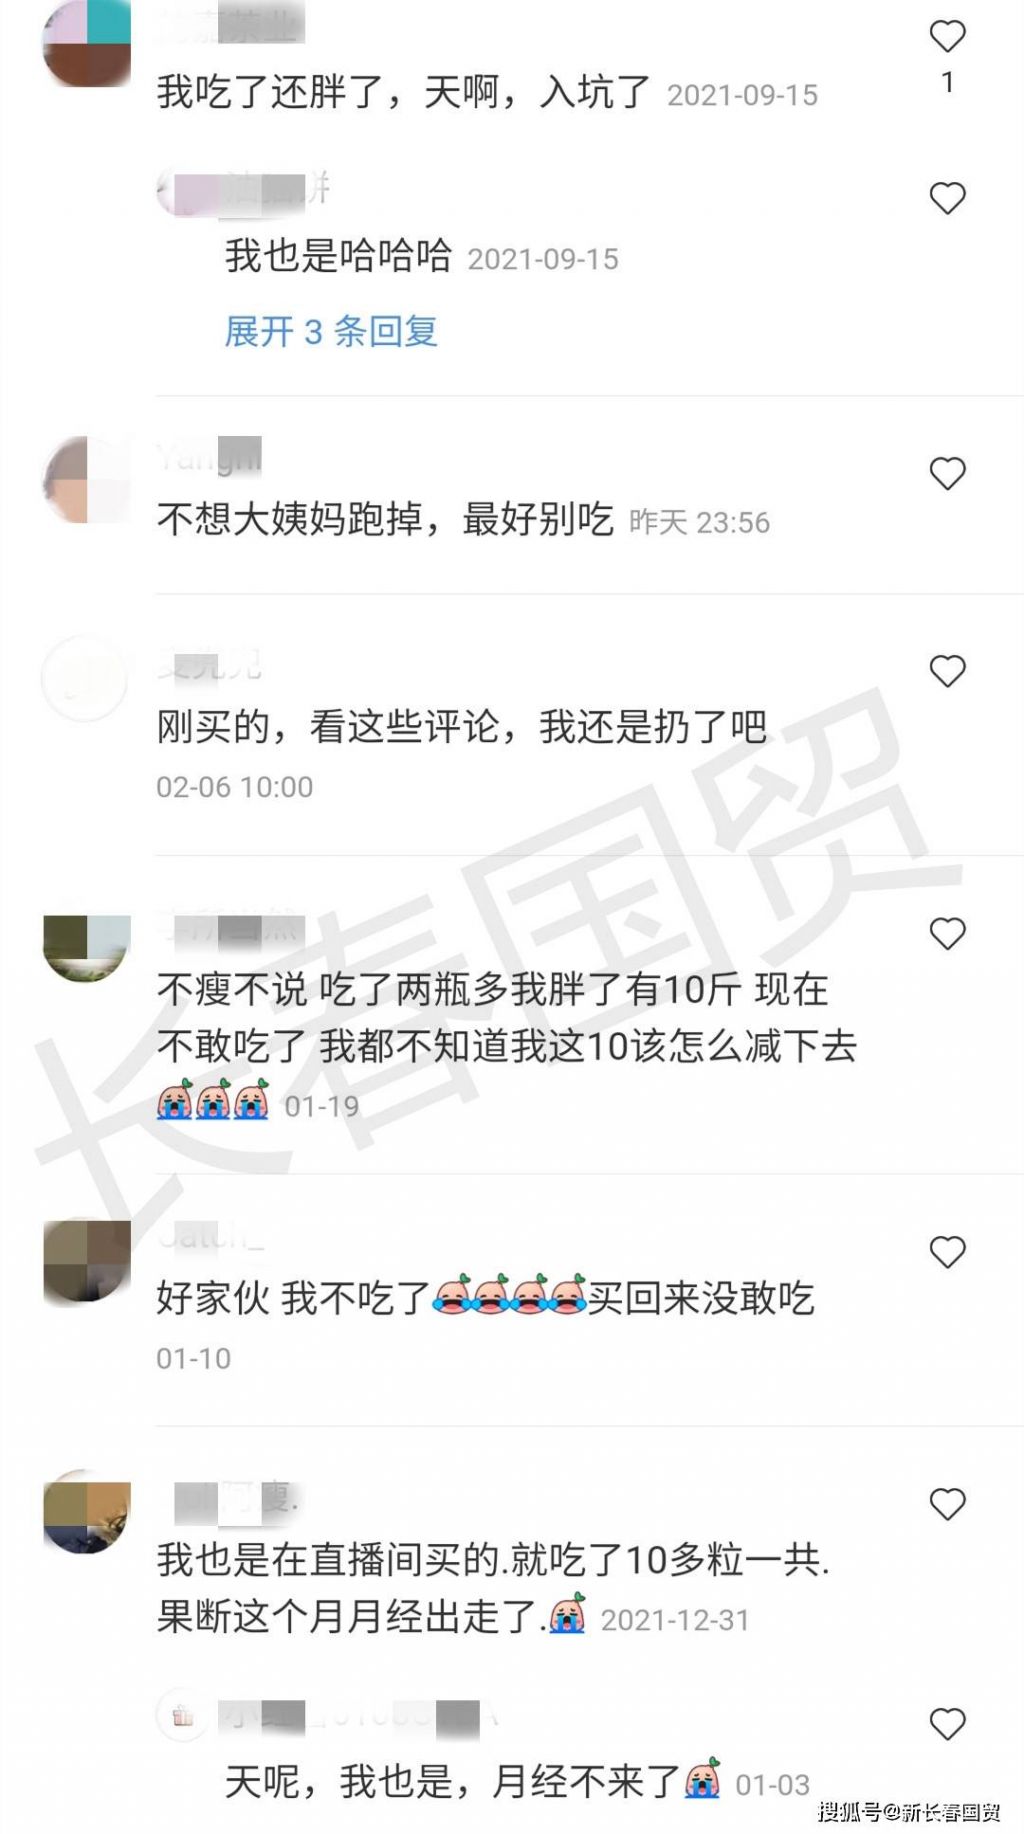Like the reply '天呢，我也是'
Screen dimensions: 1024x1834
click(947, 1724)
